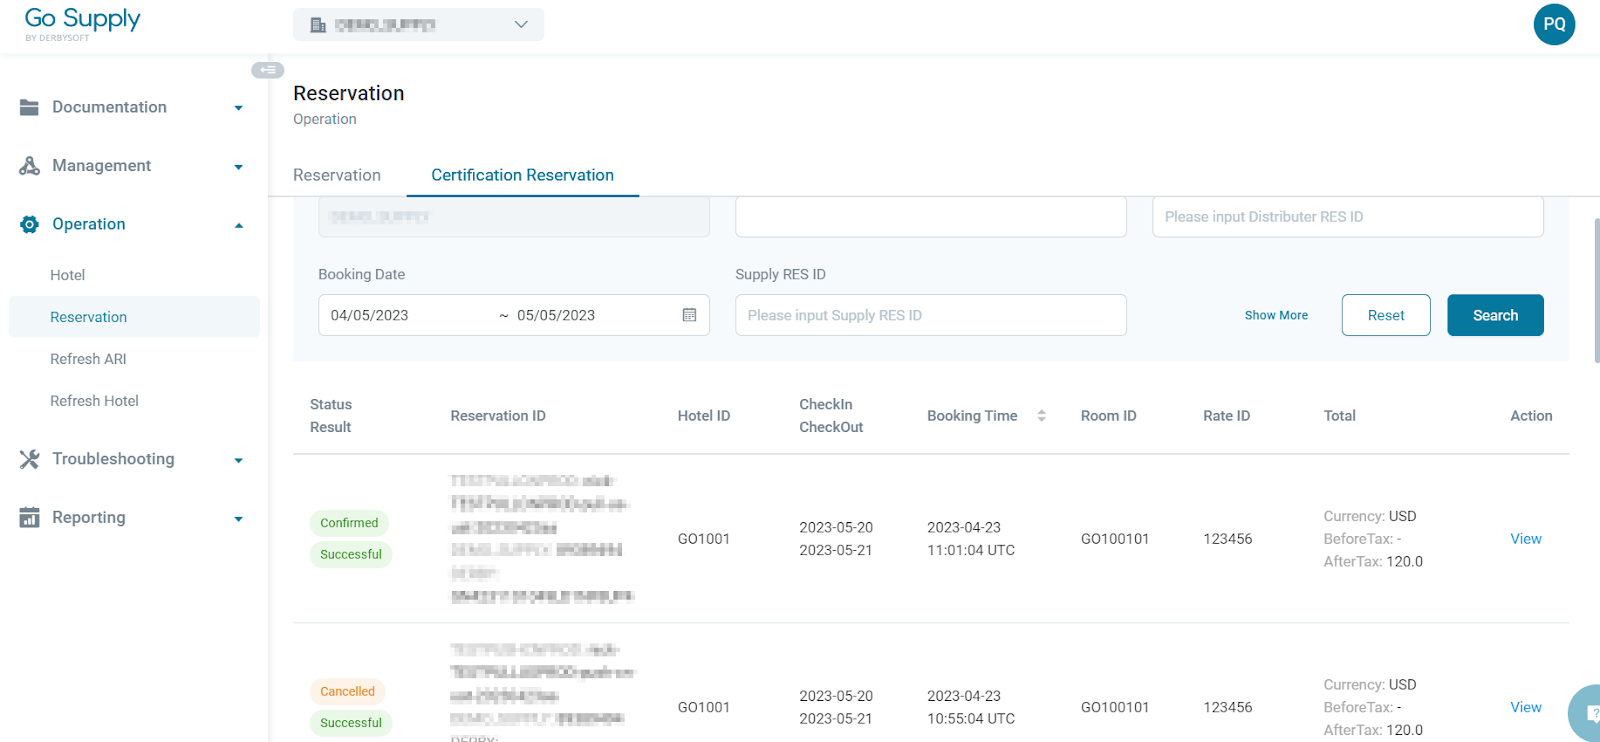Viewport: 1600px width, 742px height.
Task: Click Rate ID 123456 in the Cancelled row
Action: tap(1228, 707)
